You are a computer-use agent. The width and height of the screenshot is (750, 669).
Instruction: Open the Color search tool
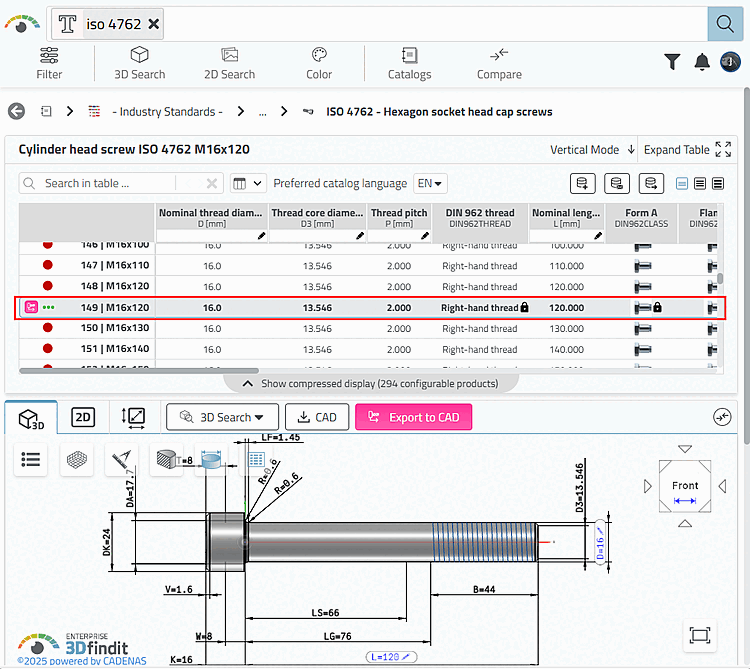[319, 63]
